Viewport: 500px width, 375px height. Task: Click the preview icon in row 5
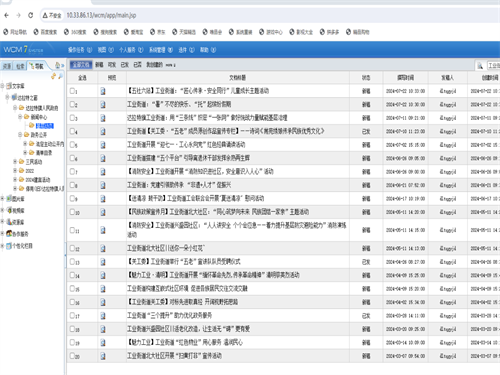click(103, 145)
